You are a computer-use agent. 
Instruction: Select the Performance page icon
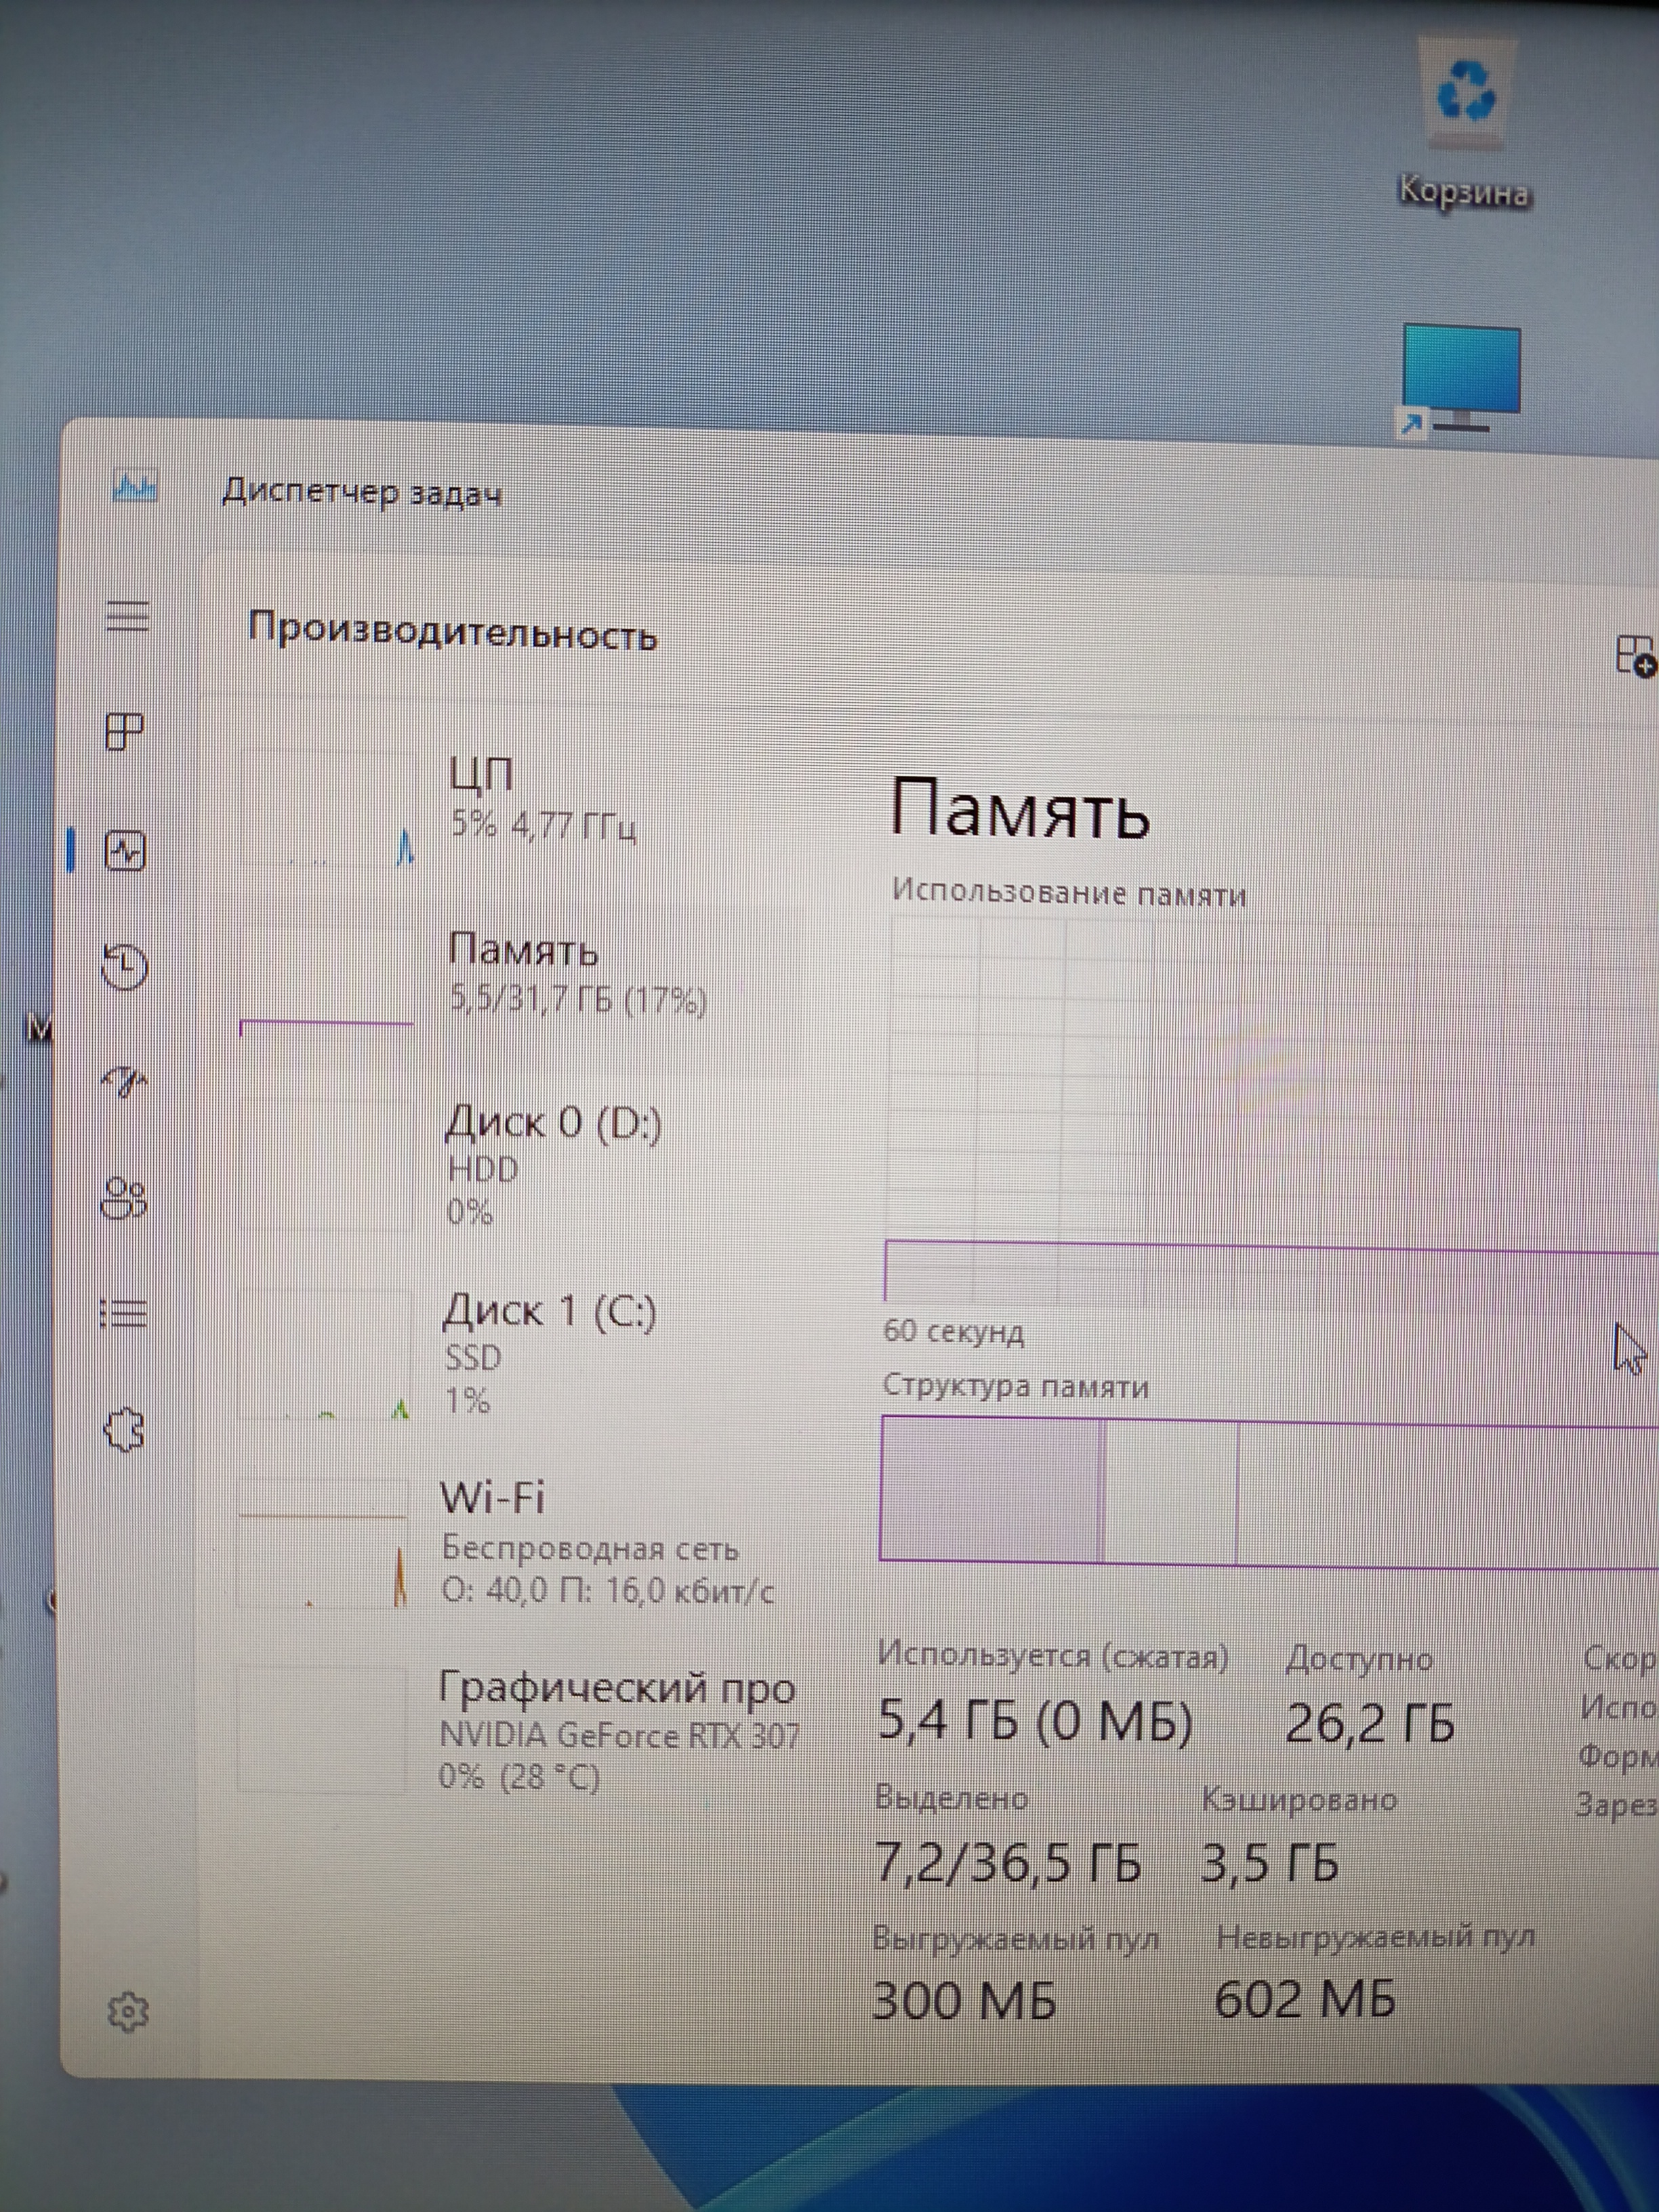pyautogui.click(x=125, y=852)
